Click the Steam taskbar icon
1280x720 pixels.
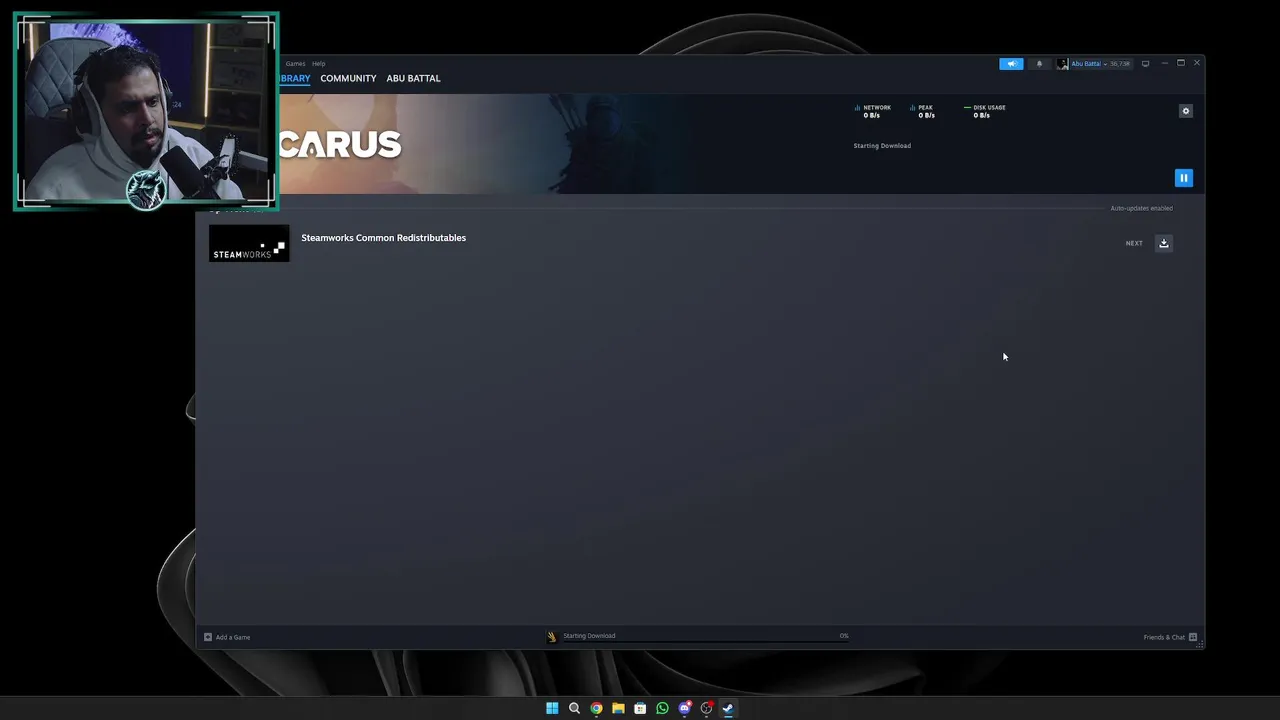coord(728,708)
